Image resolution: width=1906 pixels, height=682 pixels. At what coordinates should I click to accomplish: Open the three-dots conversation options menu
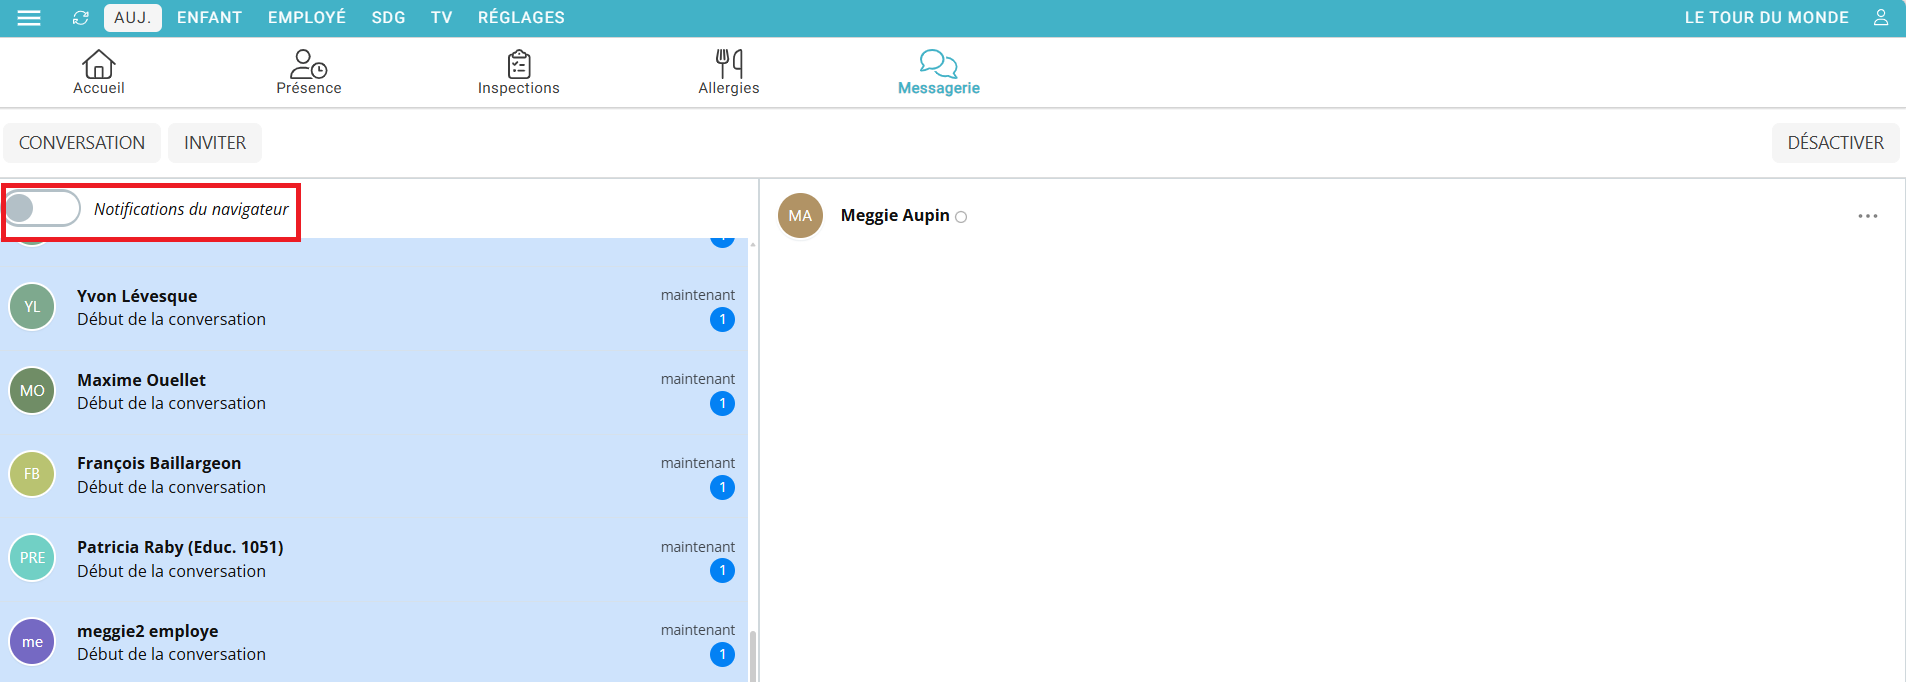(1867, 216)
